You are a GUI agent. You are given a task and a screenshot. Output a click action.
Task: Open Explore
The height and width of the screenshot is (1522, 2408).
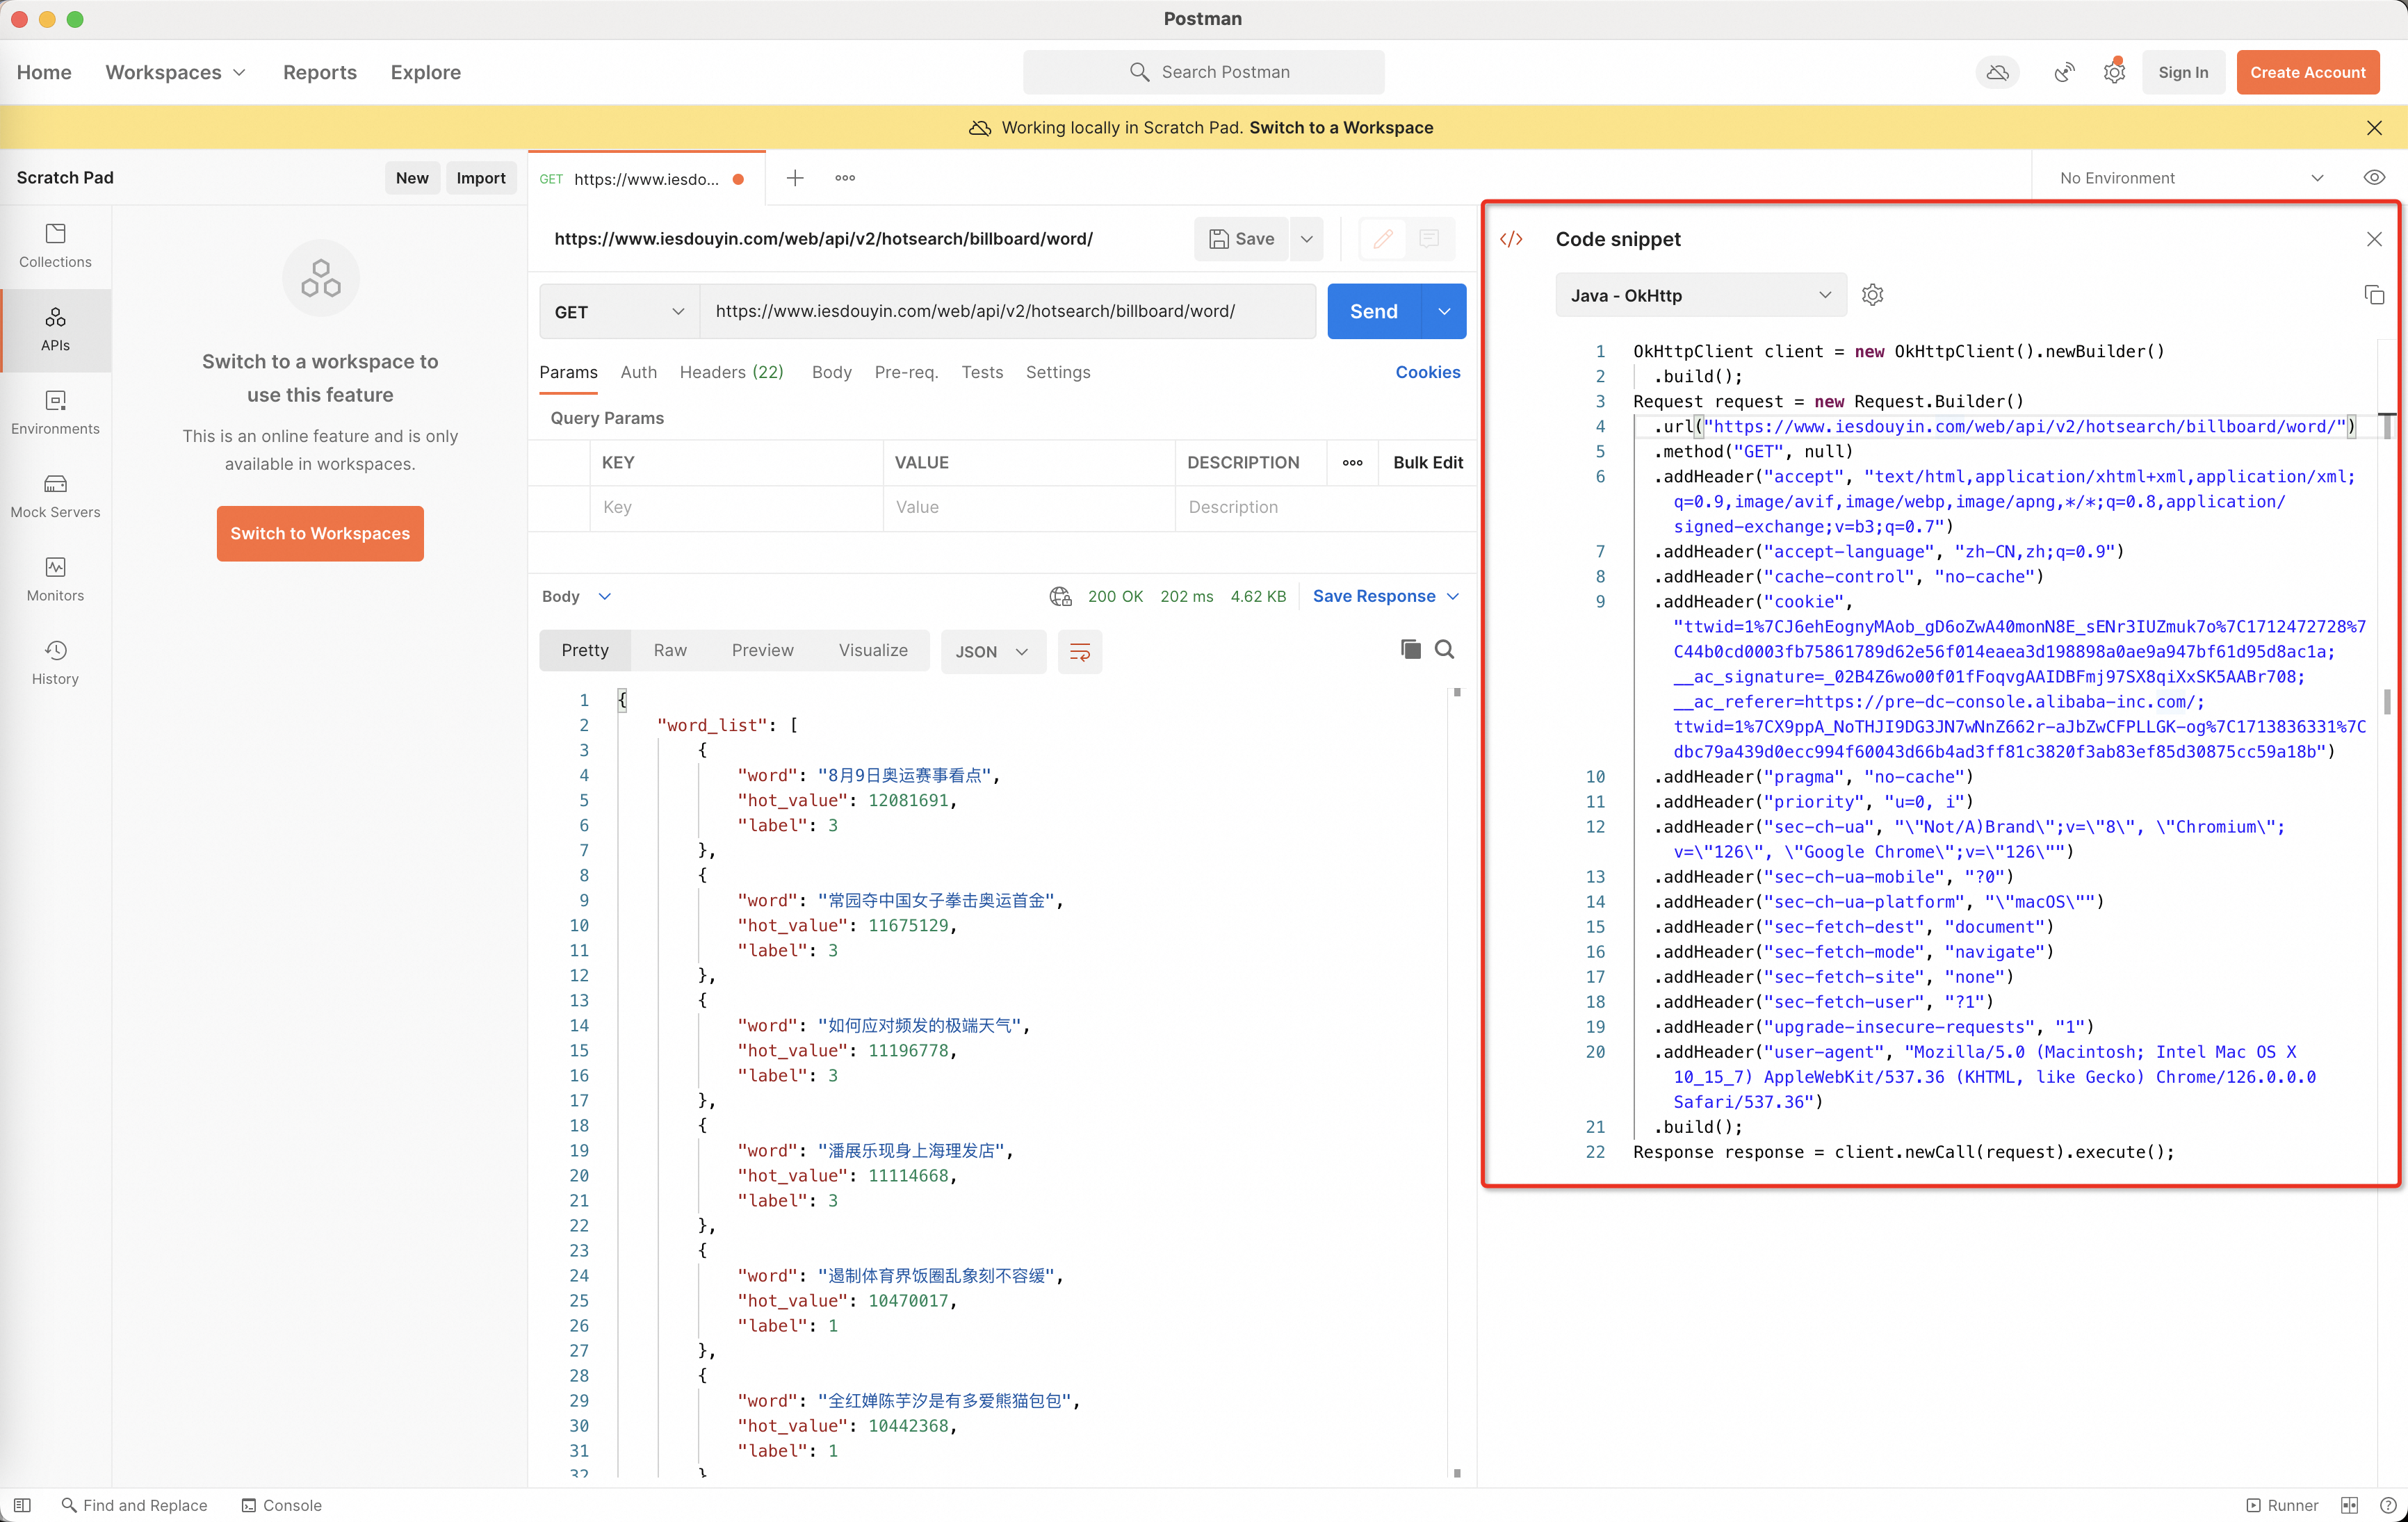click(426, 72)
